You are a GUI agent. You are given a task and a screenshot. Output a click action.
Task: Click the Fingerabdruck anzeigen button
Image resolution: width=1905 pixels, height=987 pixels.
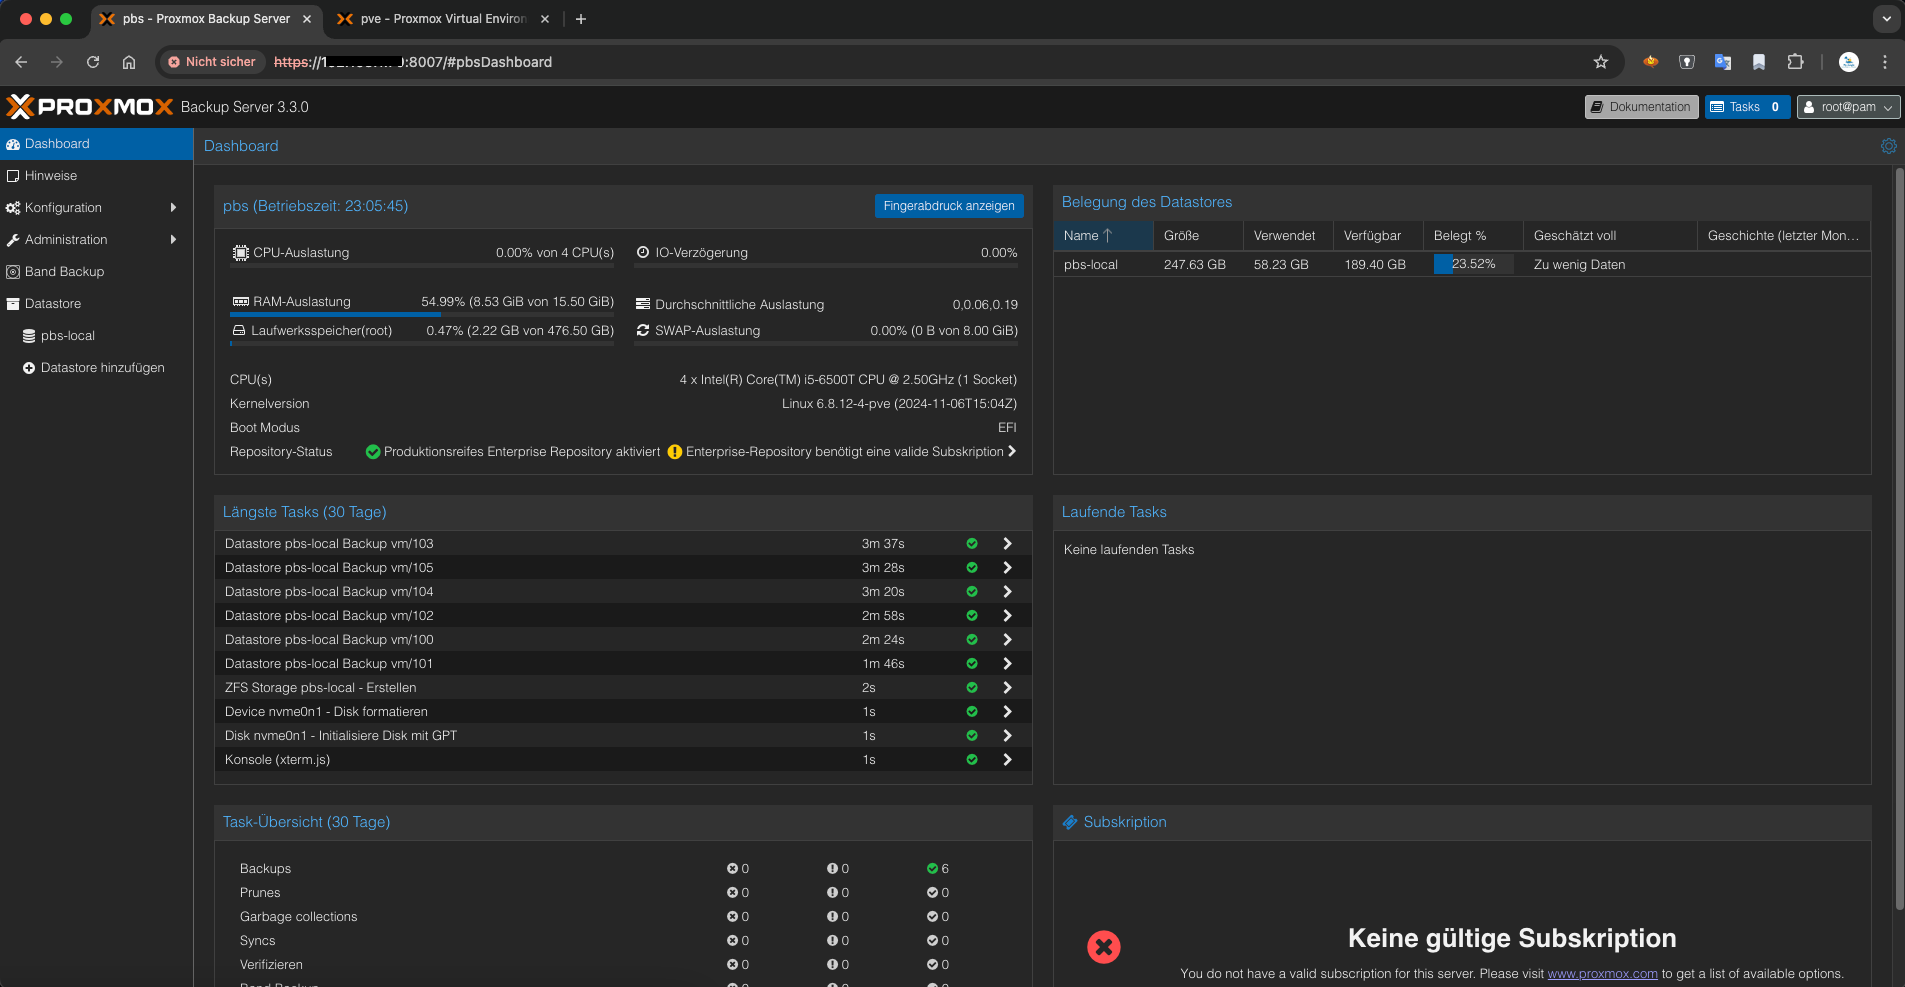pos(948,206)
